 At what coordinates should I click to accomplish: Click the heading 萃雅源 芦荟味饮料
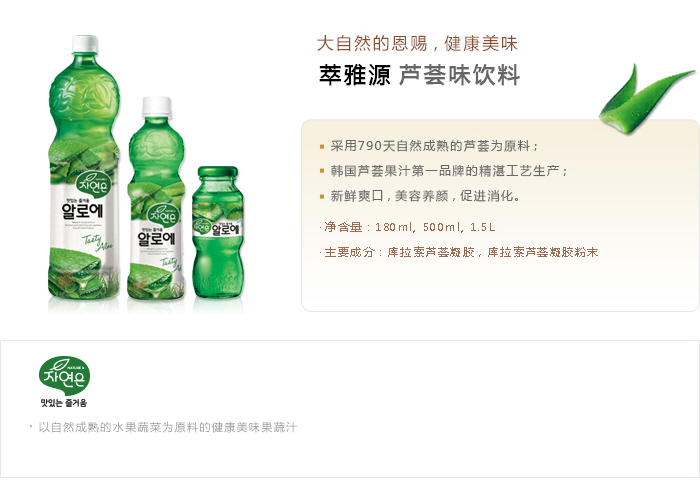click(x=420, y=75)
